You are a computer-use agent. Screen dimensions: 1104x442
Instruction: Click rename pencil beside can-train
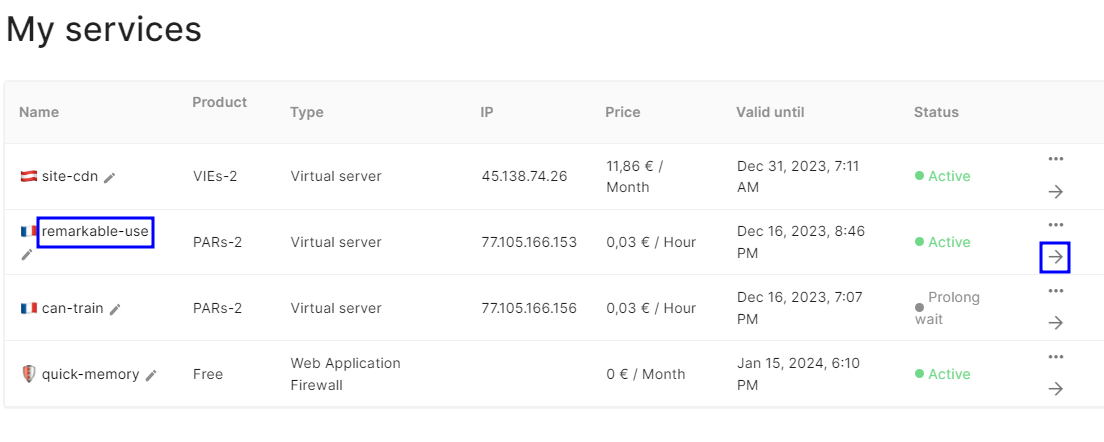click(115, 309)
